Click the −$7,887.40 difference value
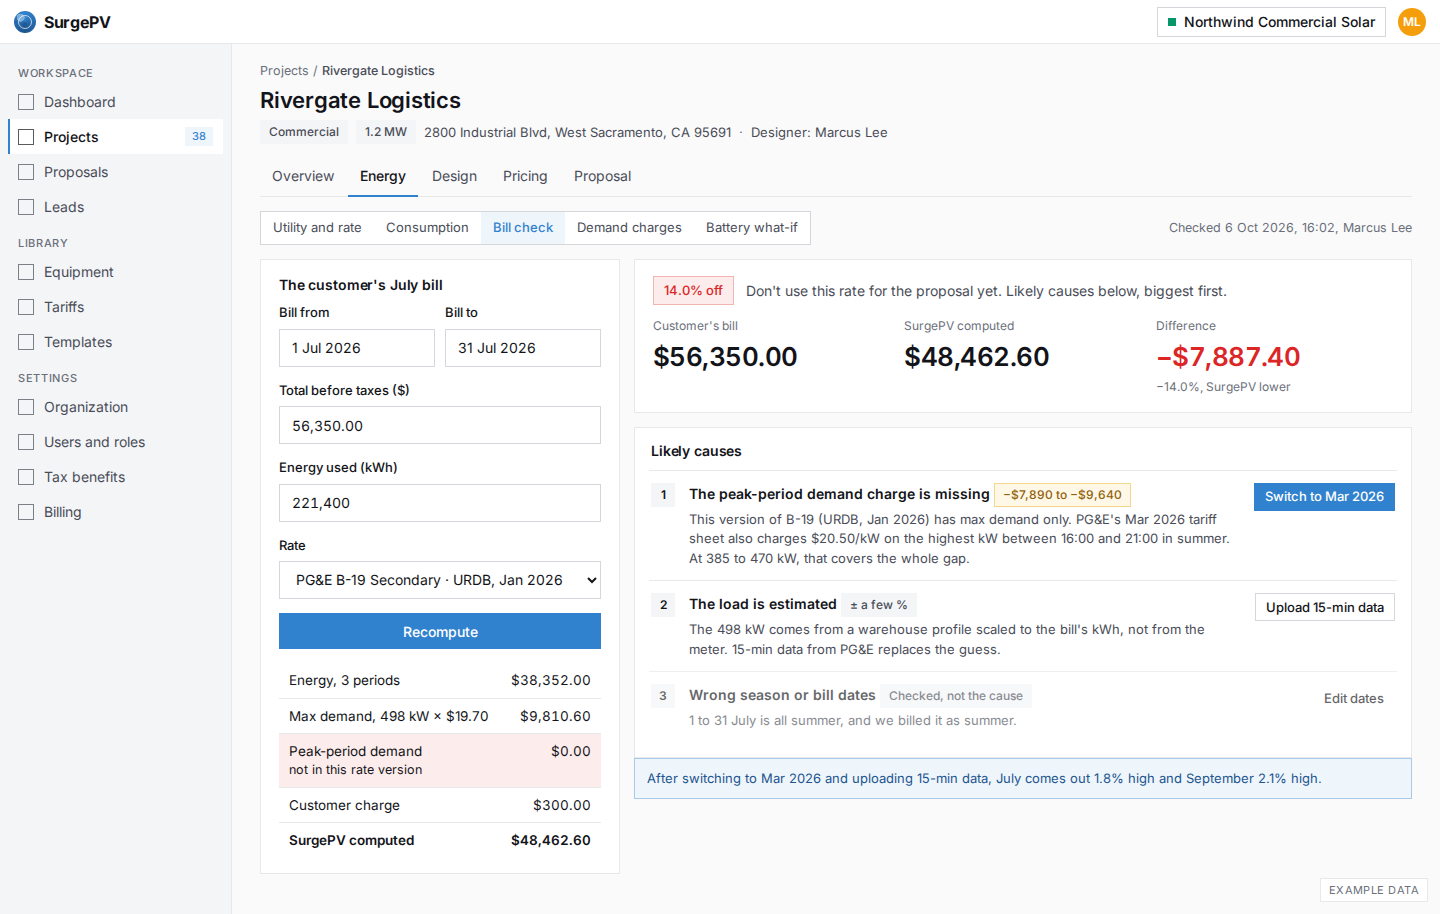 [x=1228, y=357]
